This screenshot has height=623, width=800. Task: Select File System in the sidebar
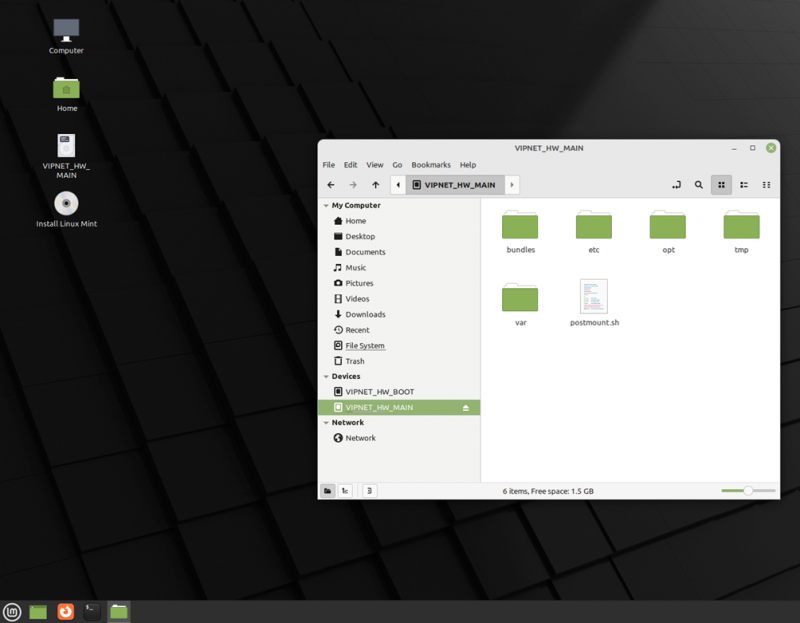364,346
